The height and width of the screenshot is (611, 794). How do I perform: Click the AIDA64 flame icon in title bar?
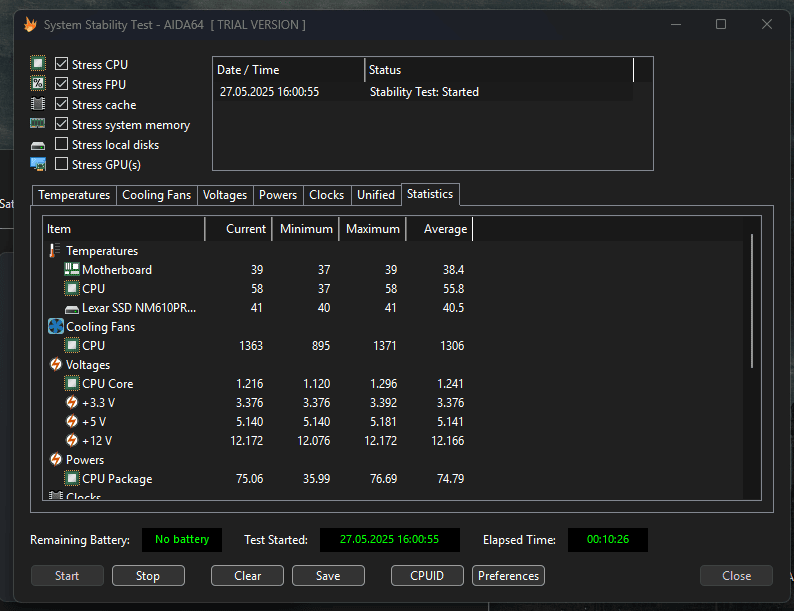30,25
